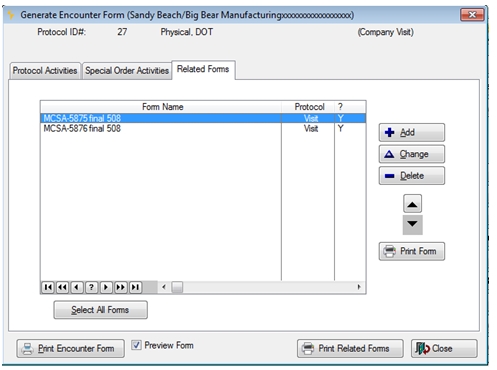Click the Protocol column header

[308, 107]
